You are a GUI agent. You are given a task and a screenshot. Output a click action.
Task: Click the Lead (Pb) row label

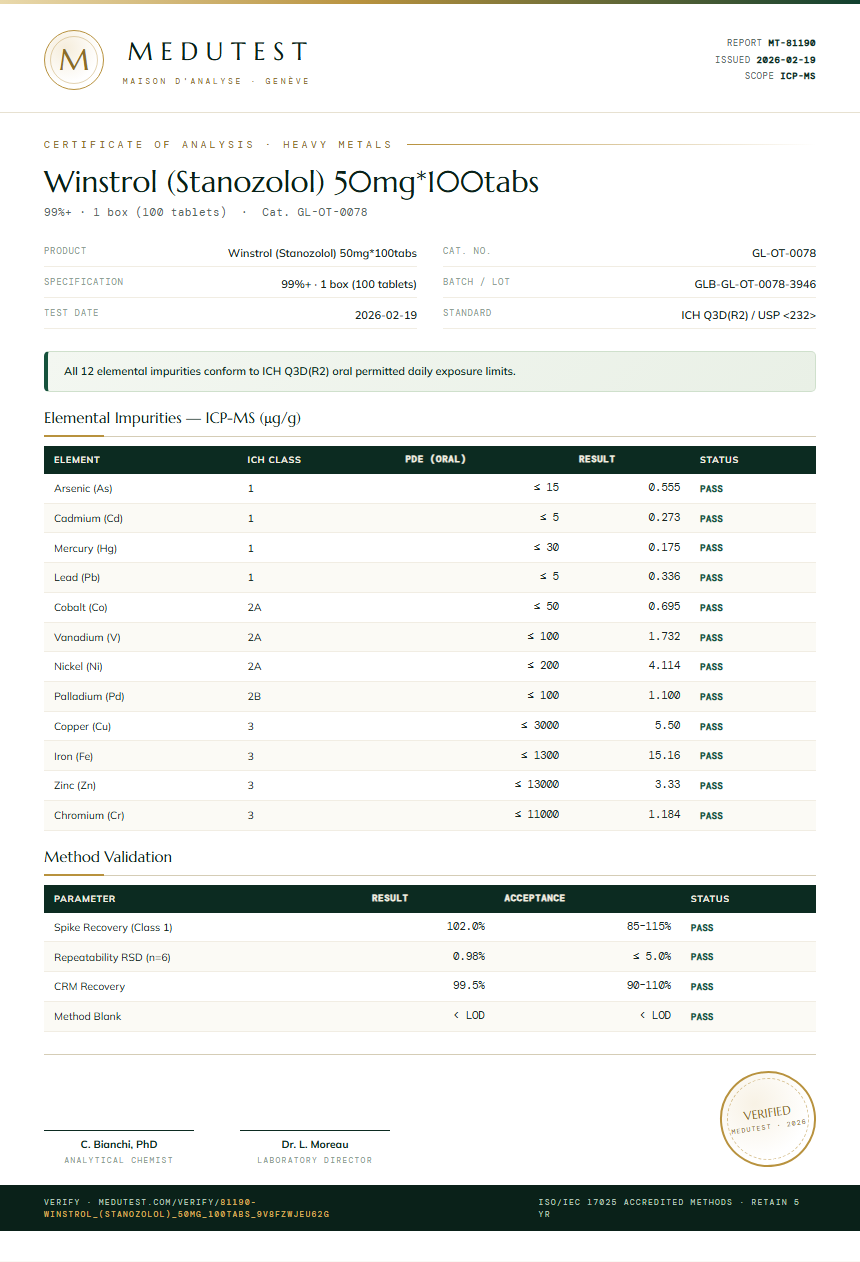[77, 578]
